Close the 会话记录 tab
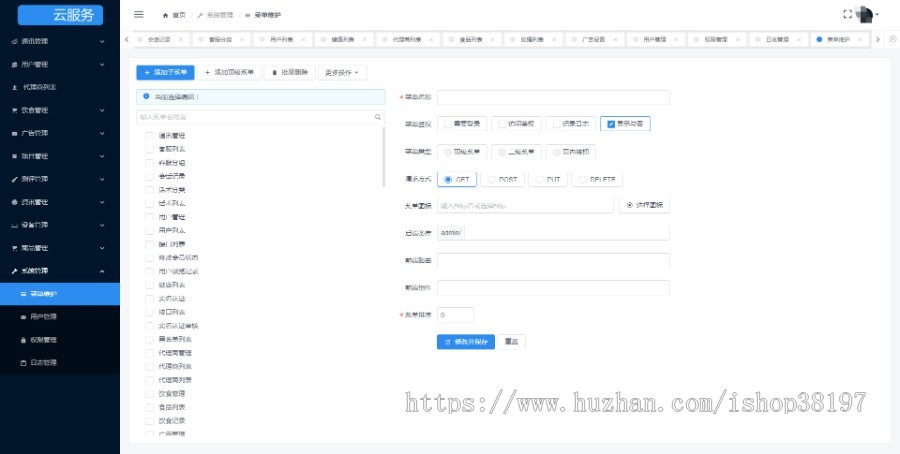 point(181,40)
